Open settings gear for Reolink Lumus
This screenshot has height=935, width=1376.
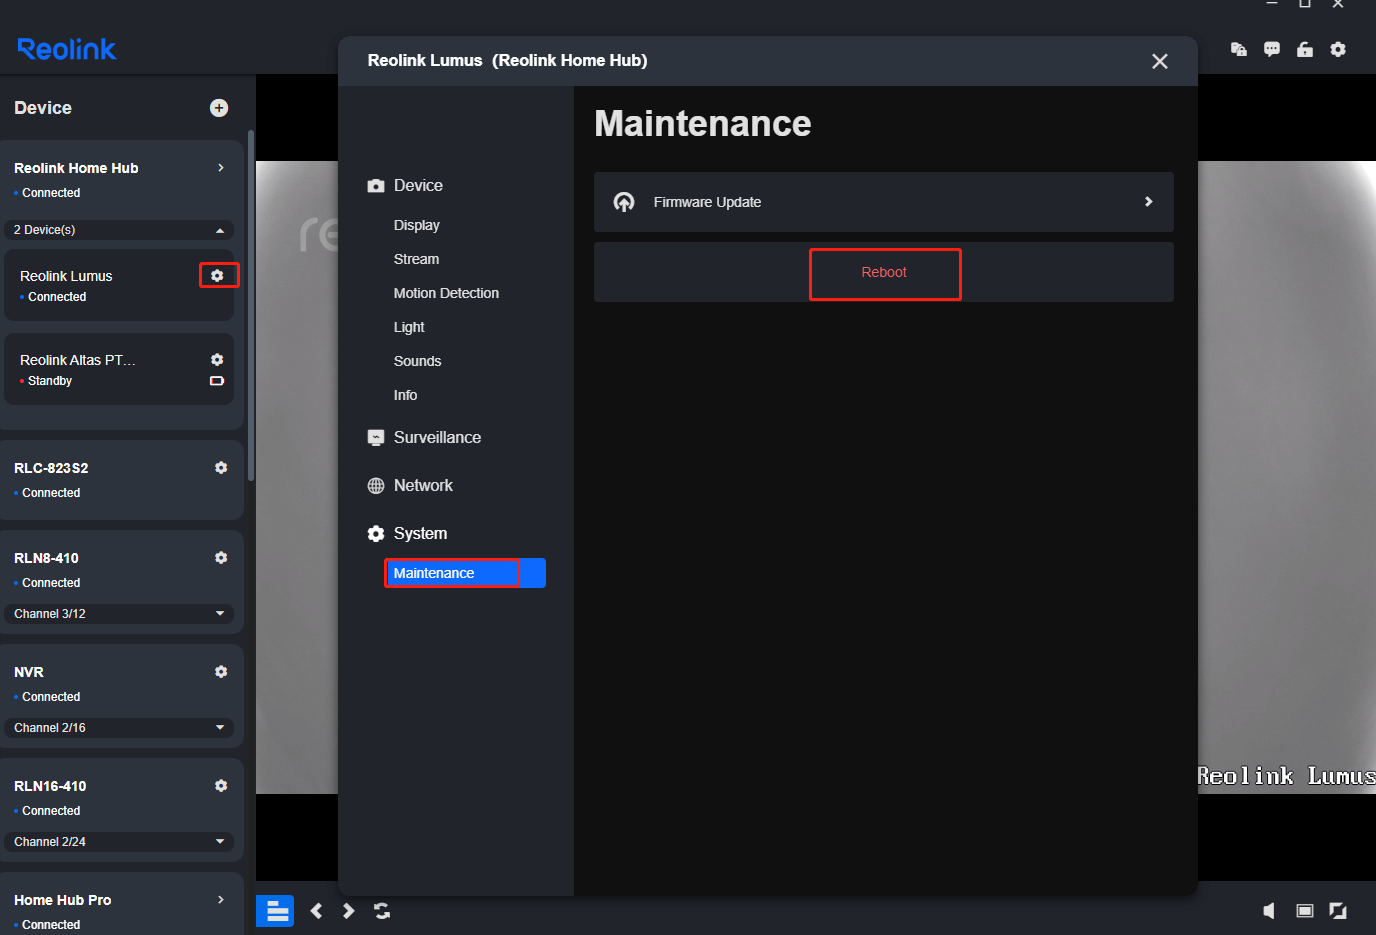click(218, 275)
